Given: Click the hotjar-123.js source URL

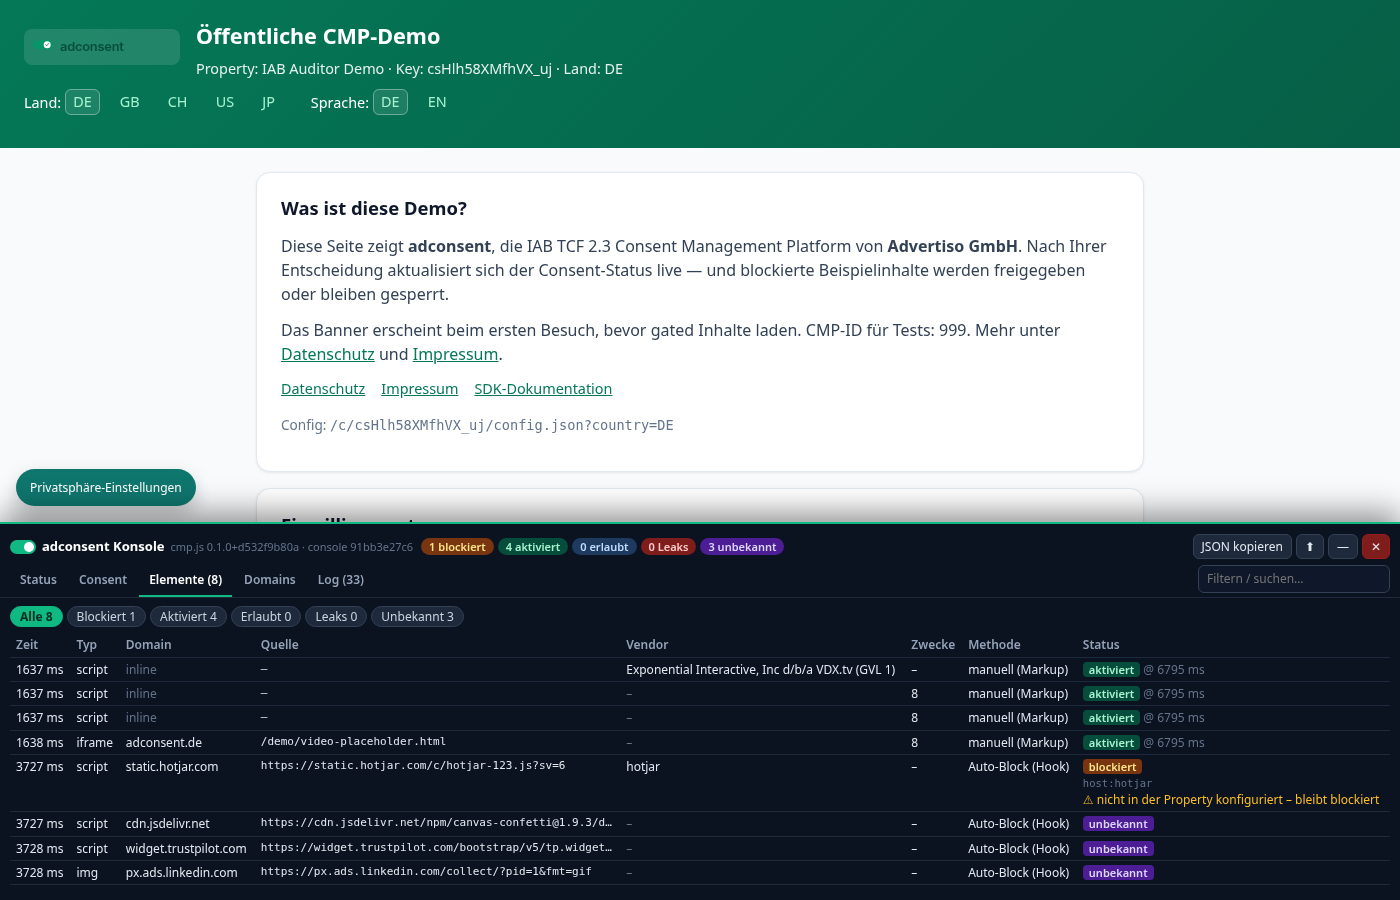Looking at the screenshot, I should coord(413,766).
